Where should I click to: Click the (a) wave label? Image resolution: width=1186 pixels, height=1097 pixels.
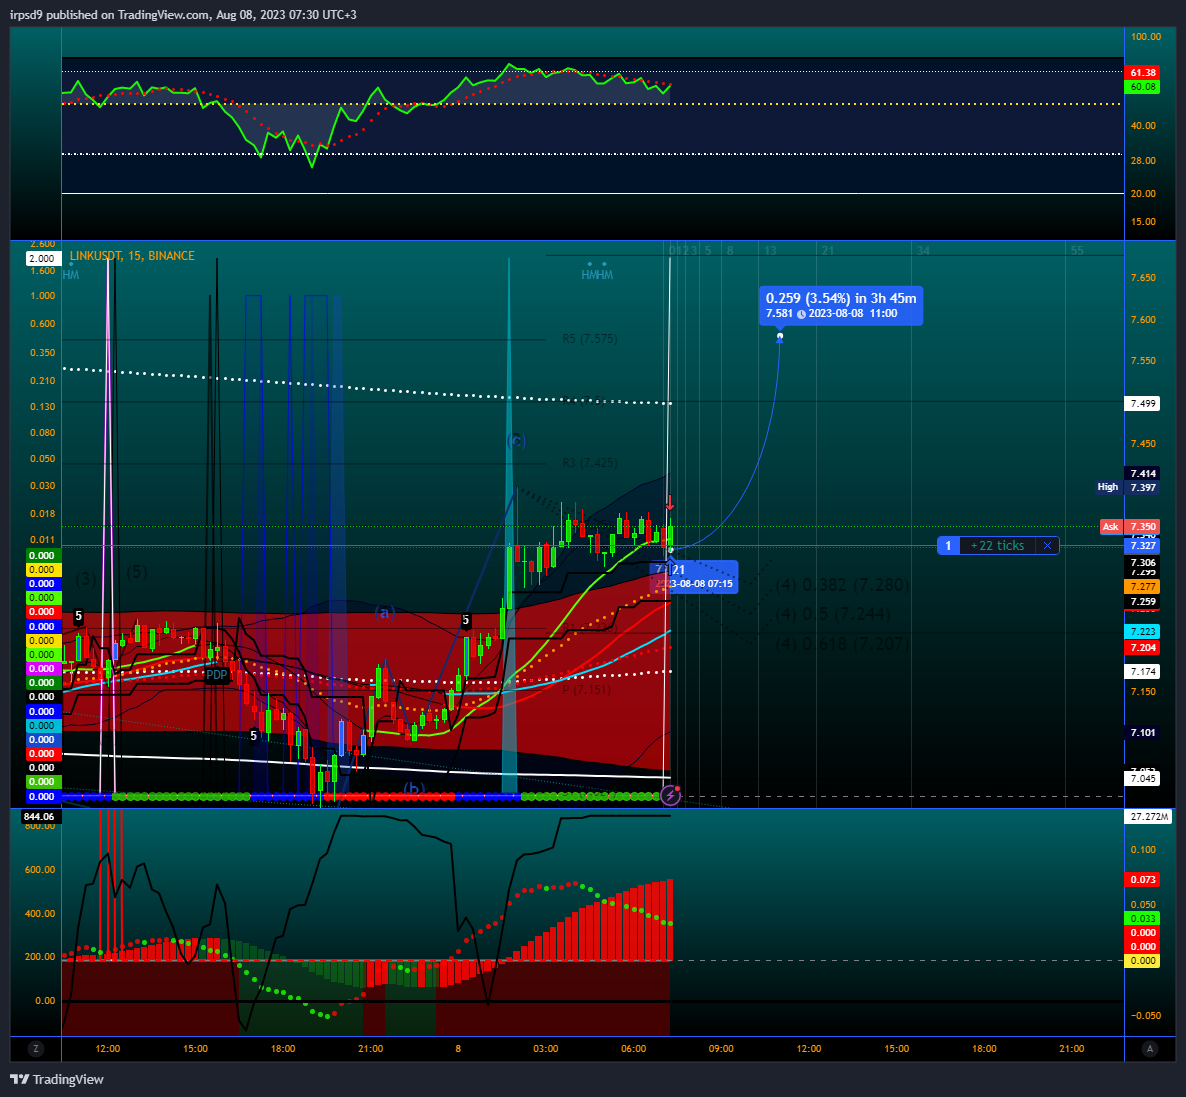point(385,612)
